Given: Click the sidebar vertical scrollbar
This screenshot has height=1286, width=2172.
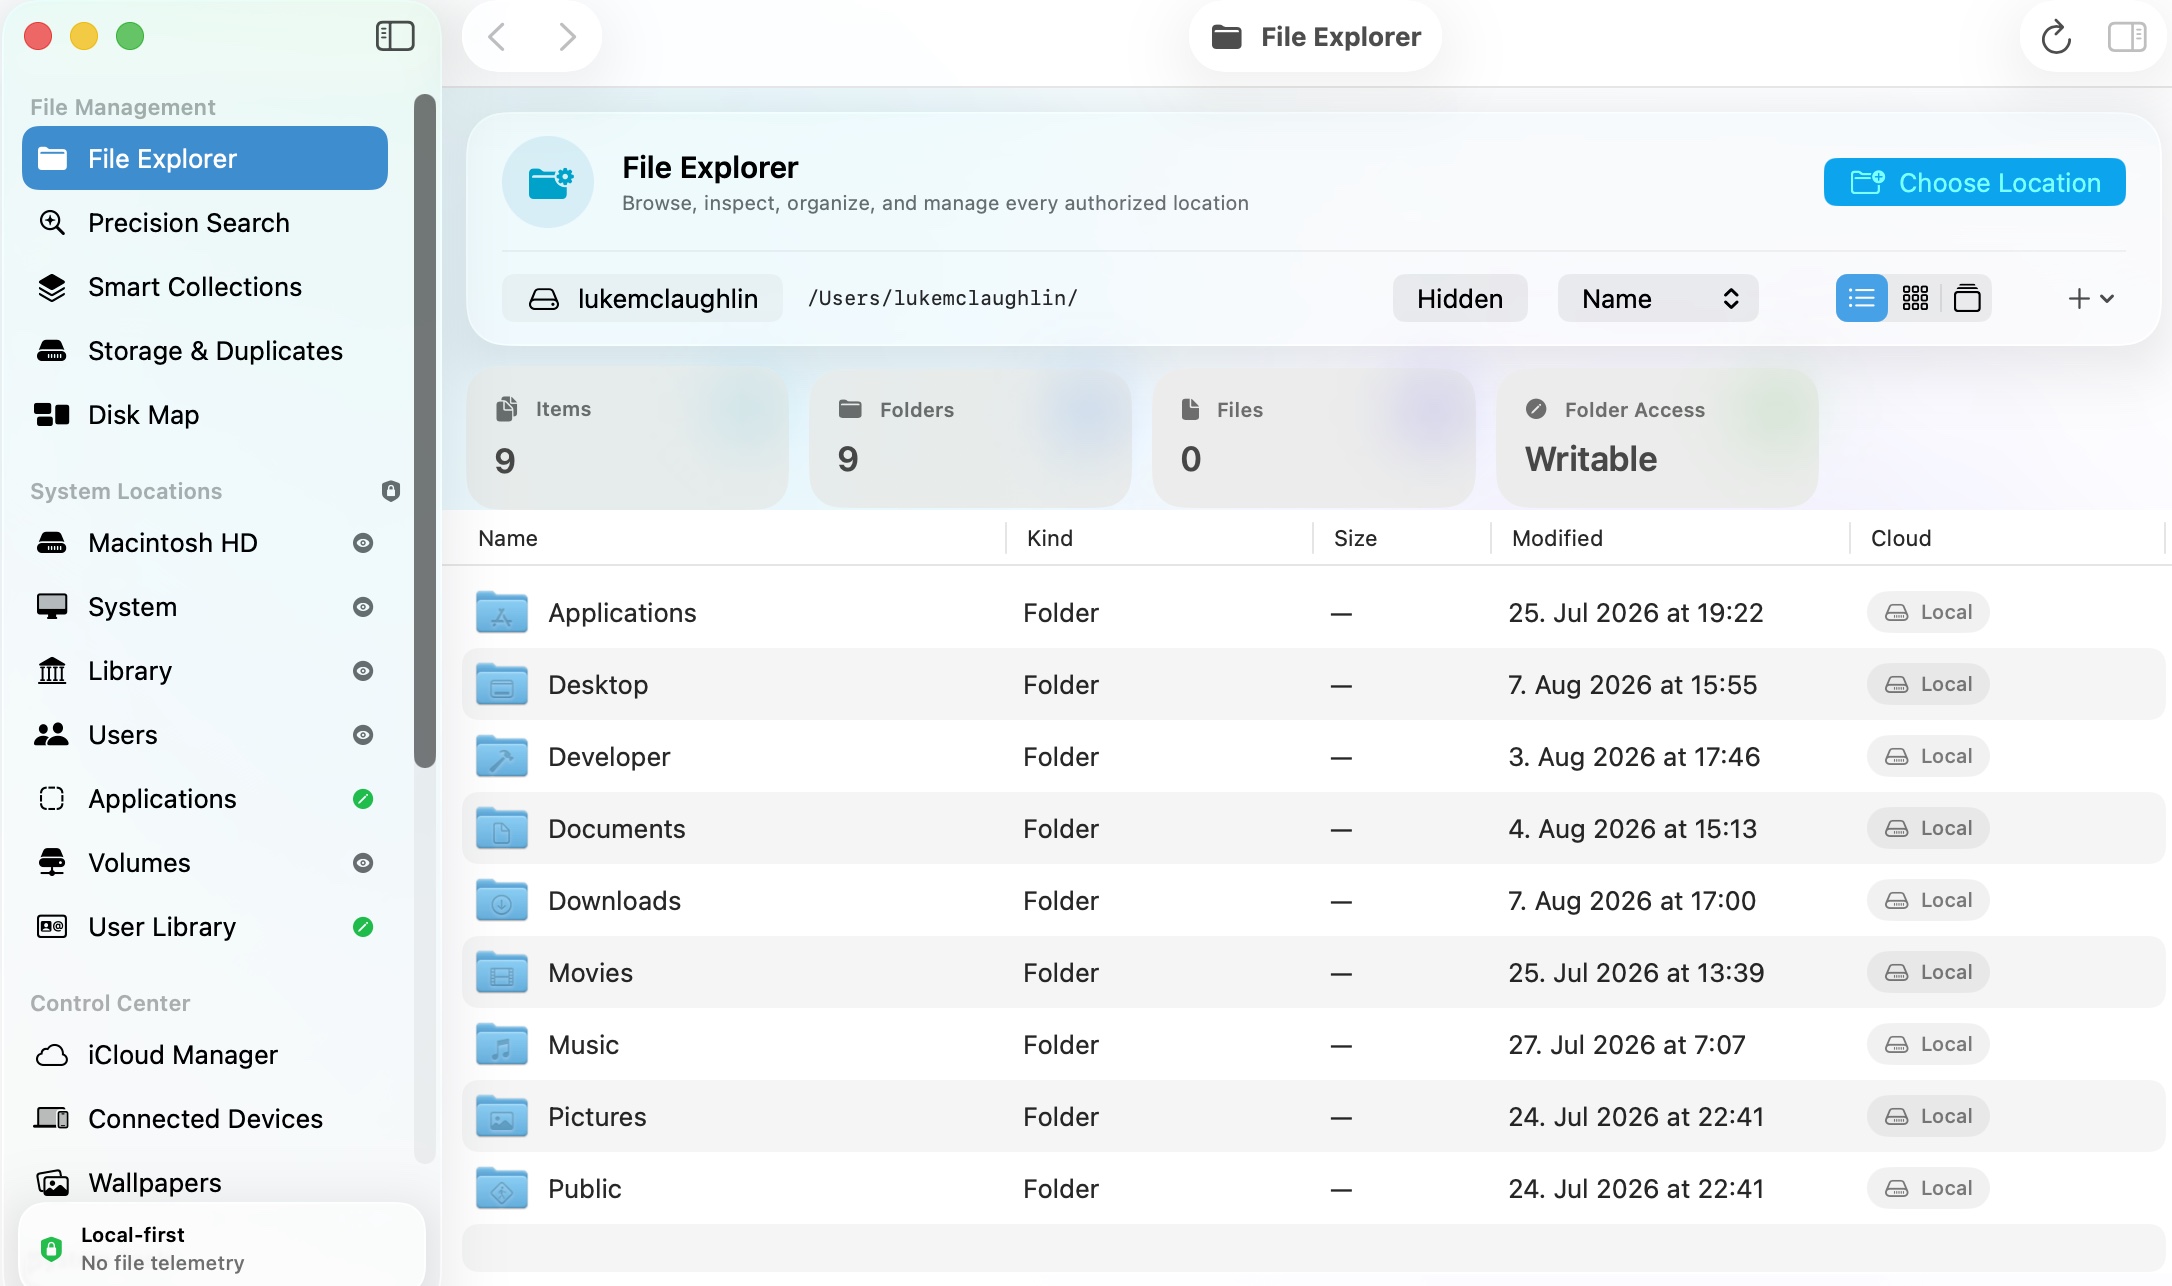Looking at the screenshot, I should (x=425, y=430).
